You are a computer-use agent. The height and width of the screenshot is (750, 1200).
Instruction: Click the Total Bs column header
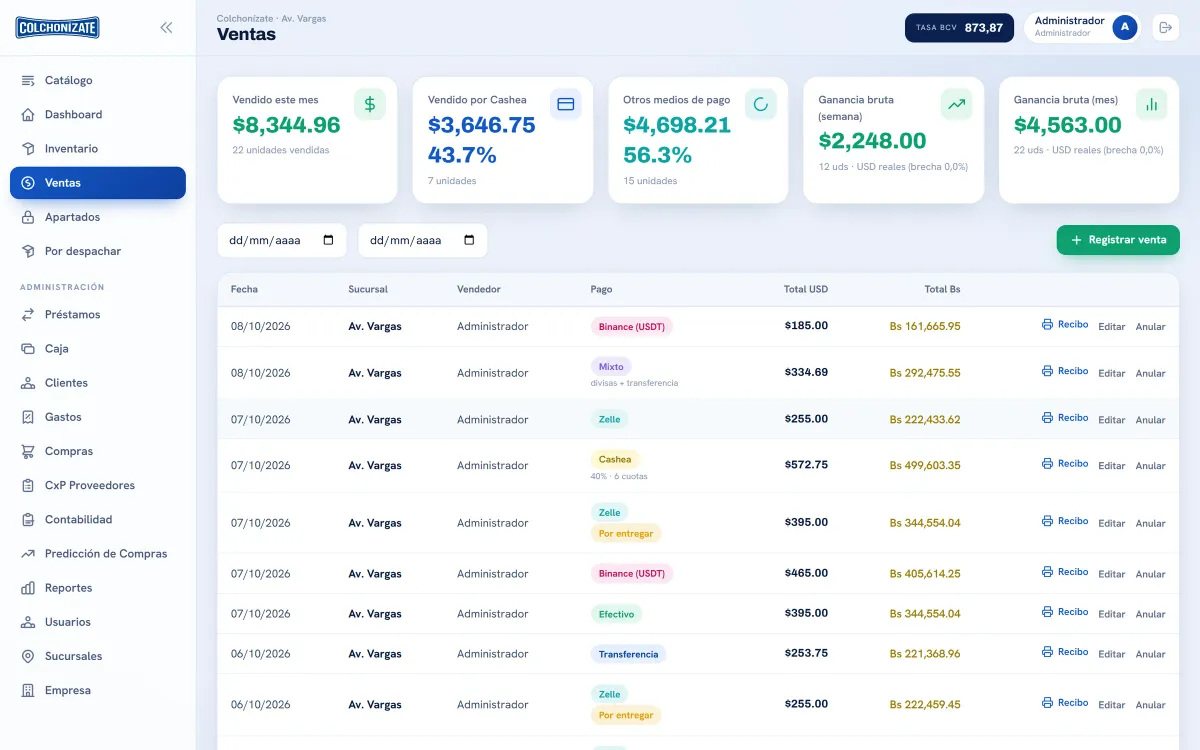pos(942,289)
